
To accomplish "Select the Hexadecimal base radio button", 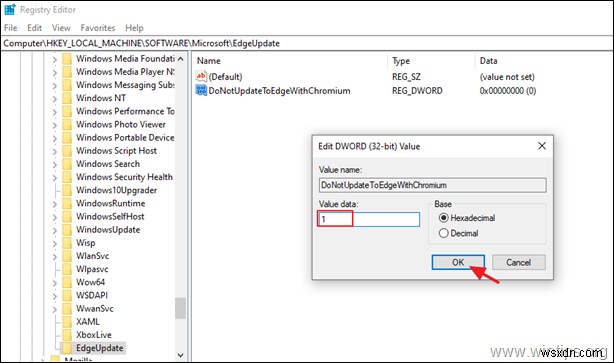I will click(443, 218).
